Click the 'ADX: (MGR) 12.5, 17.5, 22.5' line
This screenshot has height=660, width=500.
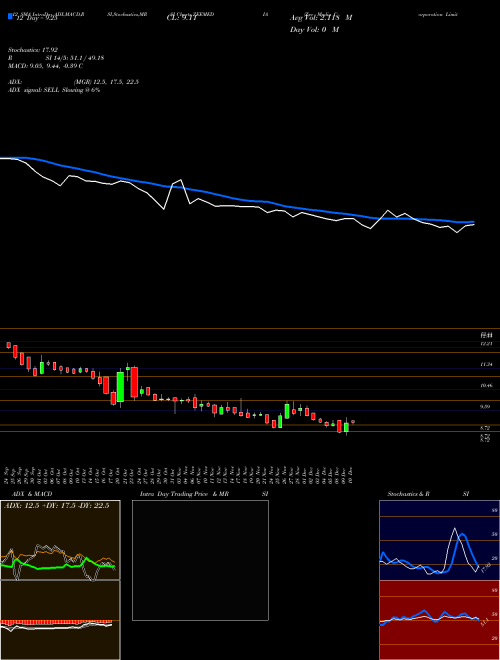click(x=73, y=82)
